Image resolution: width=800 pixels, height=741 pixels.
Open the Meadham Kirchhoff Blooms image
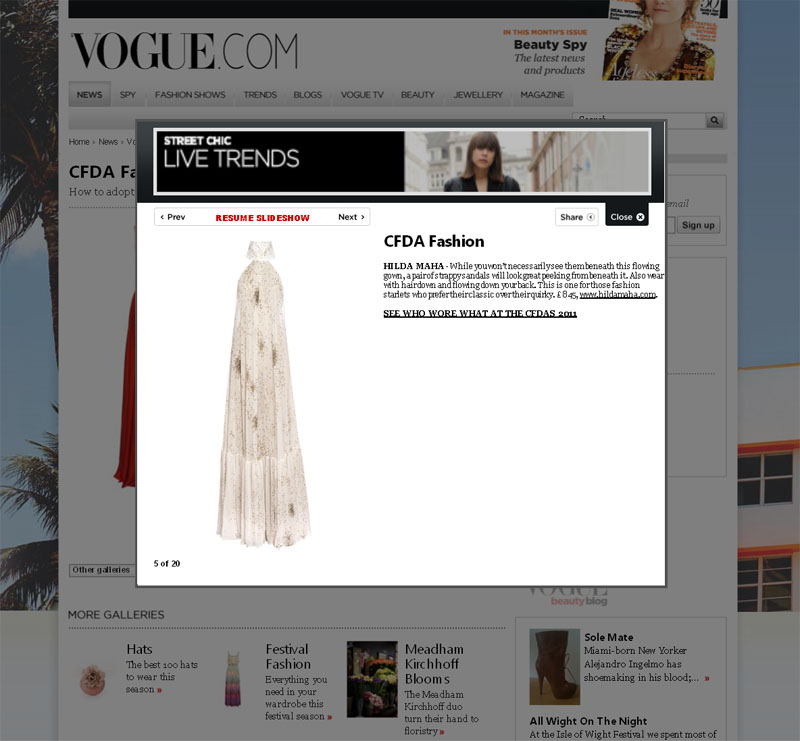coord(372,679)
